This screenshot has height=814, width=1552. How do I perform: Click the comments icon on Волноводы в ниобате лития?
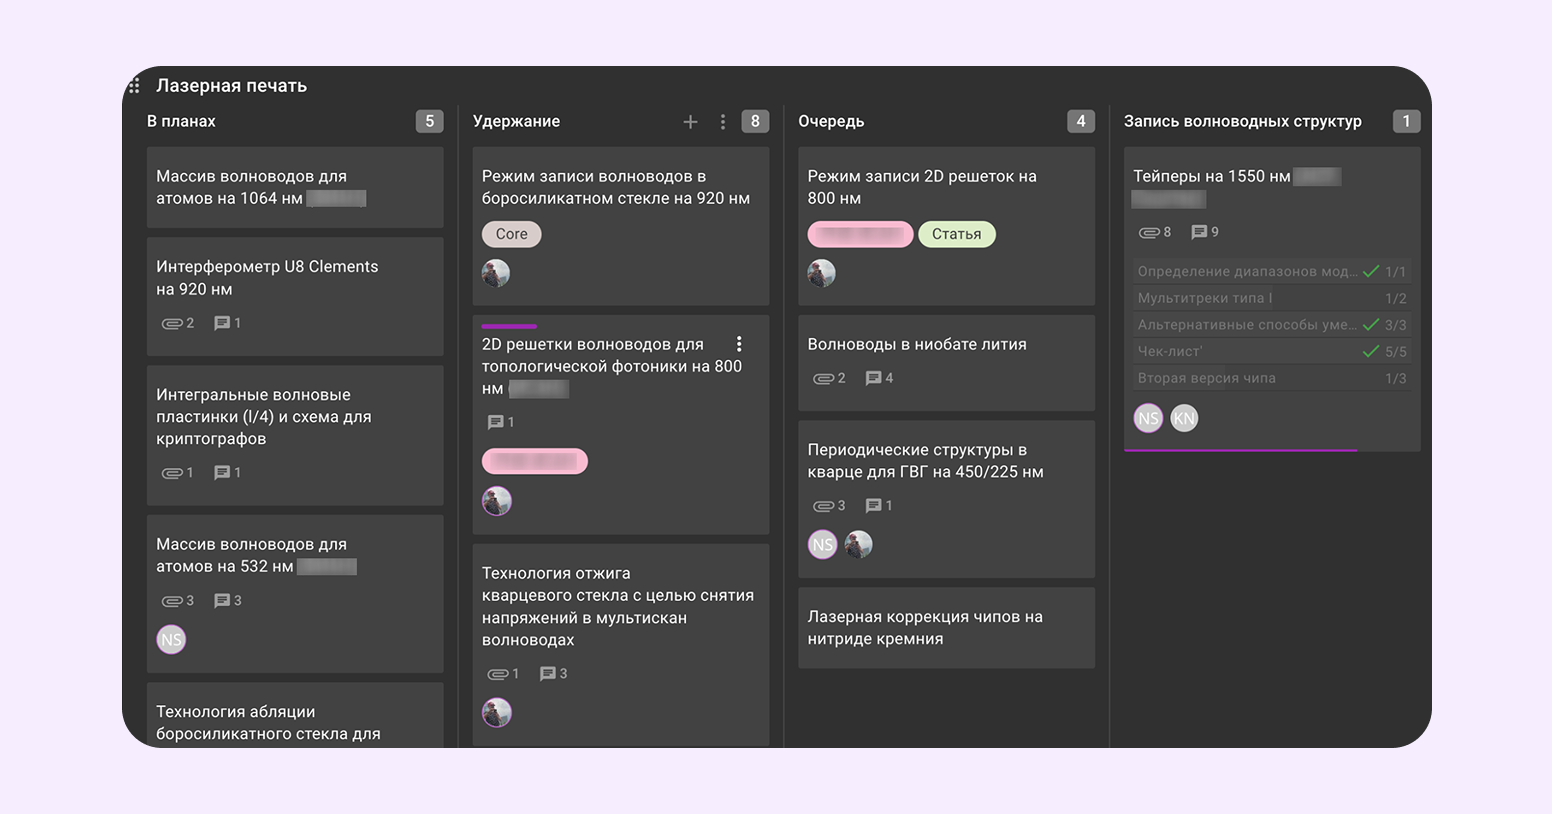coord(873,378)
